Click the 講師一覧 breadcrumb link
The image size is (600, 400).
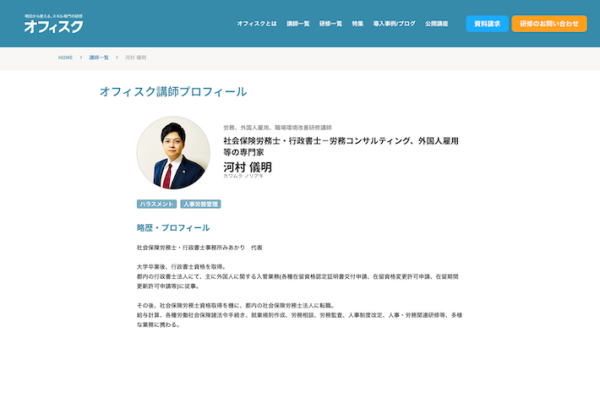click(x=99, y=57)
